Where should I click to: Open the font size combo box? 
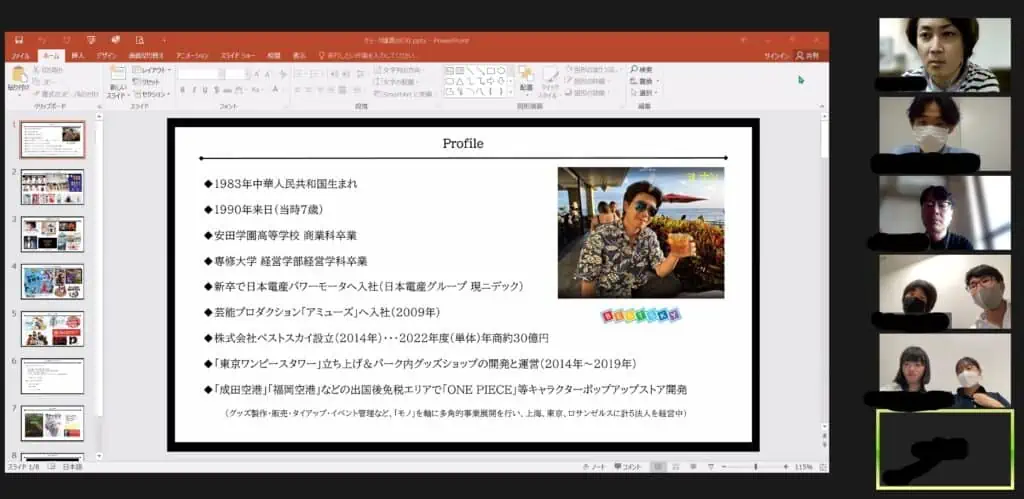[236, 74]
